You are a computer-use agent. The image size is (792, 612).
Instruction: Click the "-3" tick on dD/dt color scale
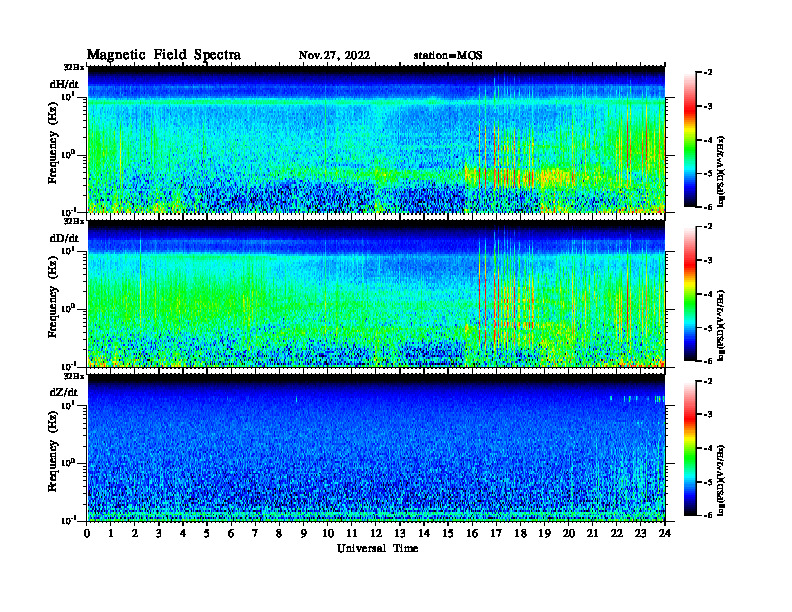pos(708,260)
